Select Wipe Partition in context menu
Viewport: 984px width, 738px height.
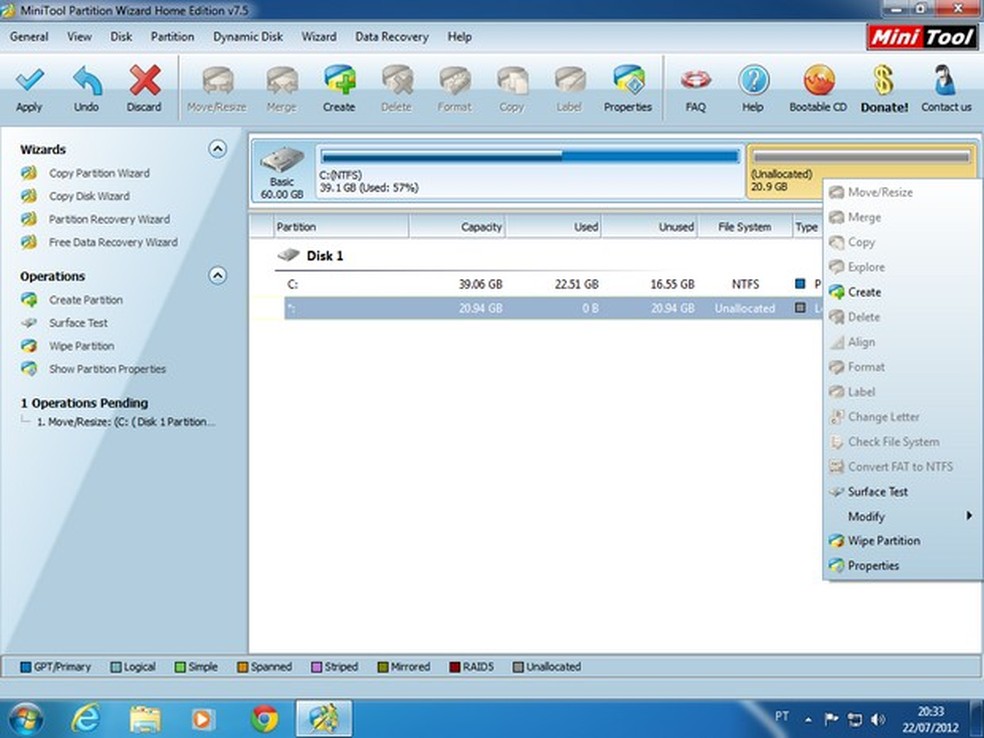(883, 541)
